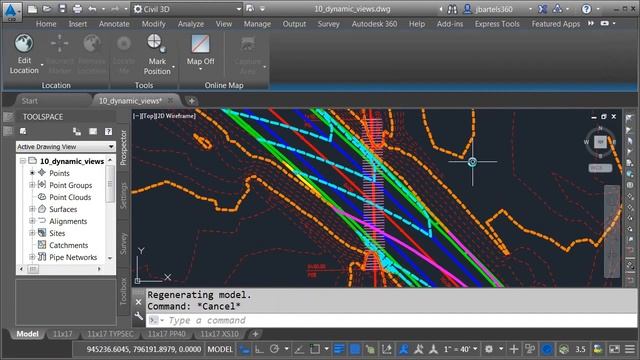This screenshot has height=360, width=640.
Task: Click the status bar customization hamburger icon
Action: [x=630, y=349]
